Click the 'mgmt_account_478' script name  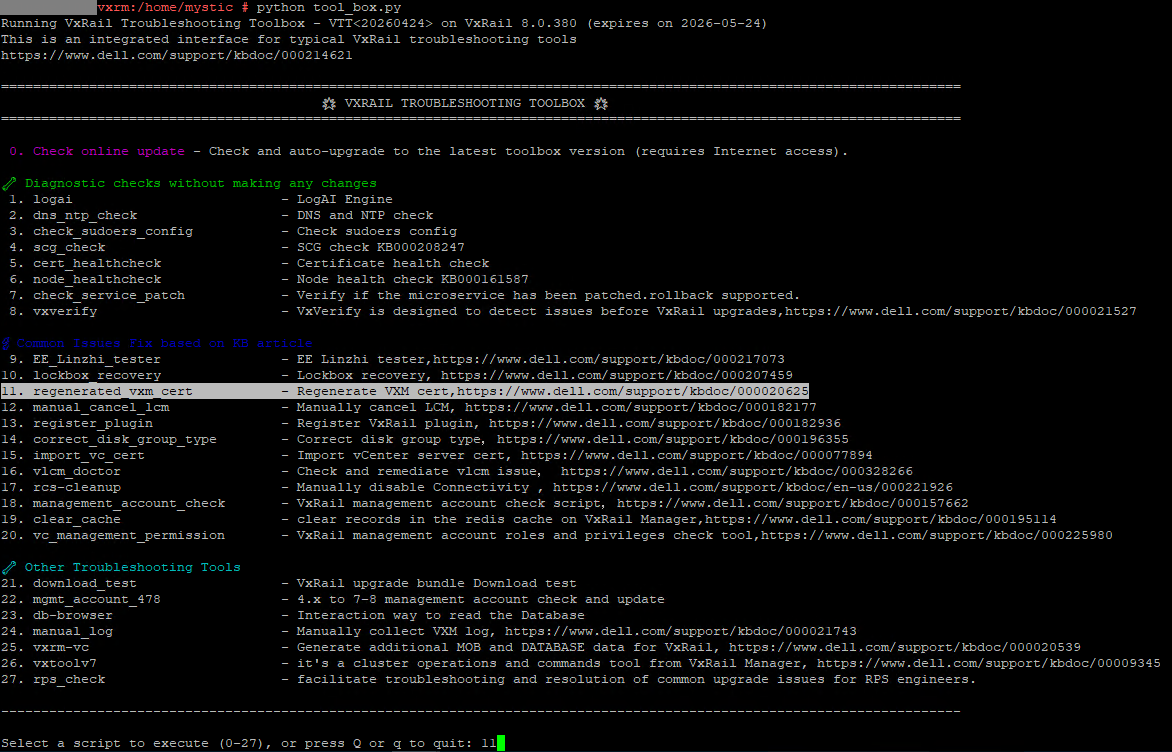coord(96,600)
